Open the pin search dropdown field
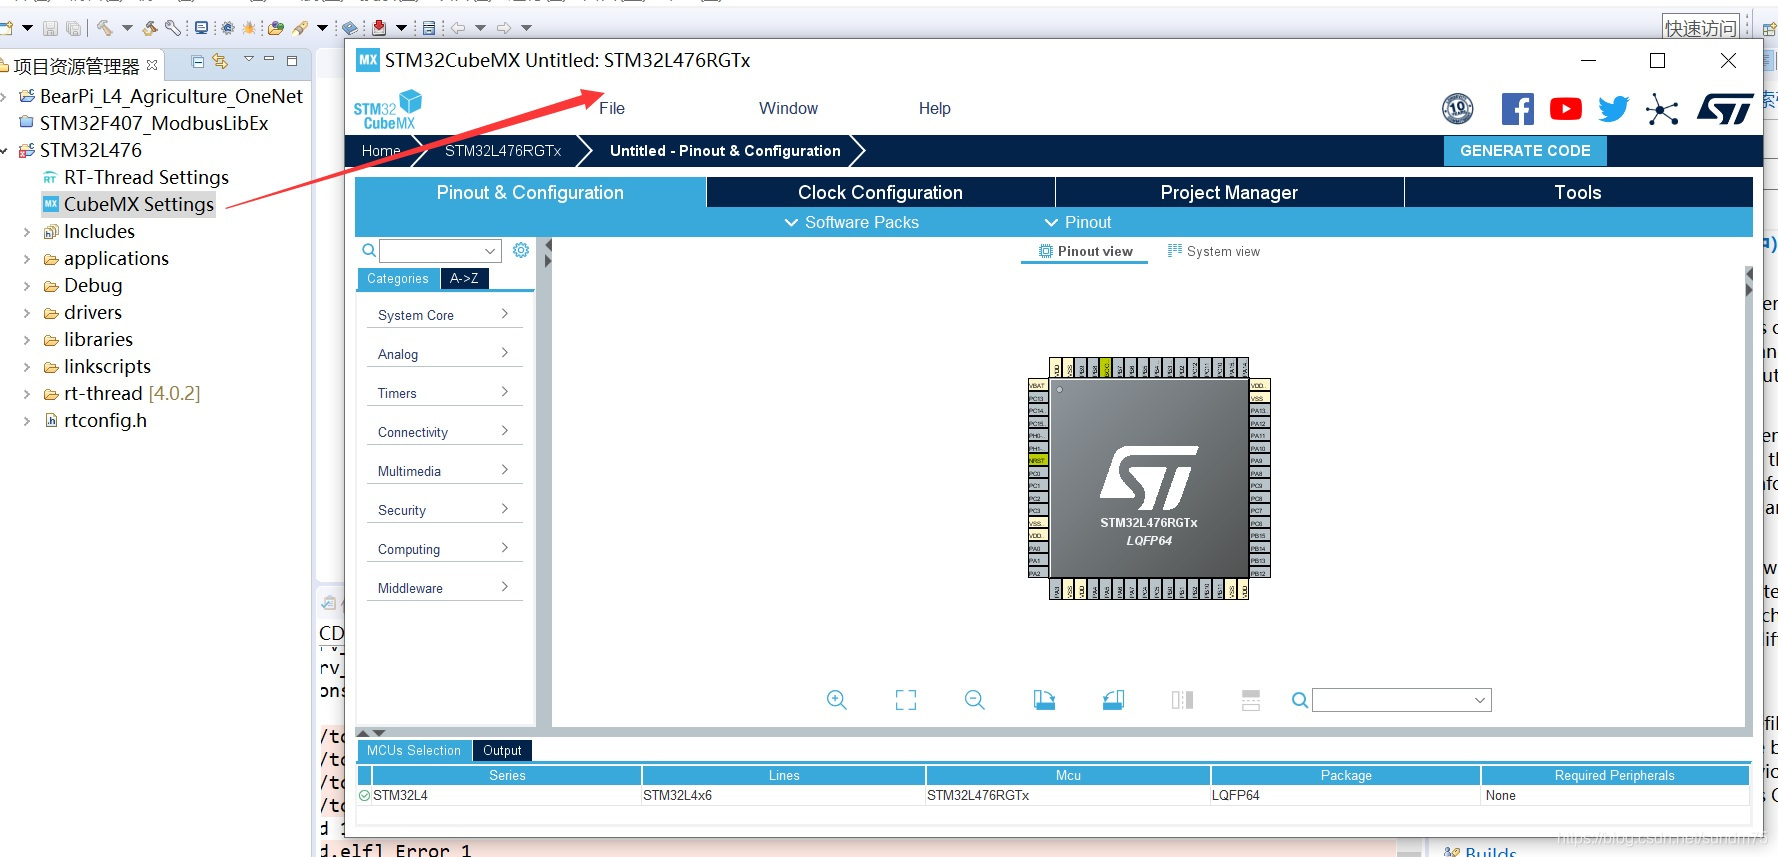This screenshot has width=1778, height=857. click(1402, 700)
